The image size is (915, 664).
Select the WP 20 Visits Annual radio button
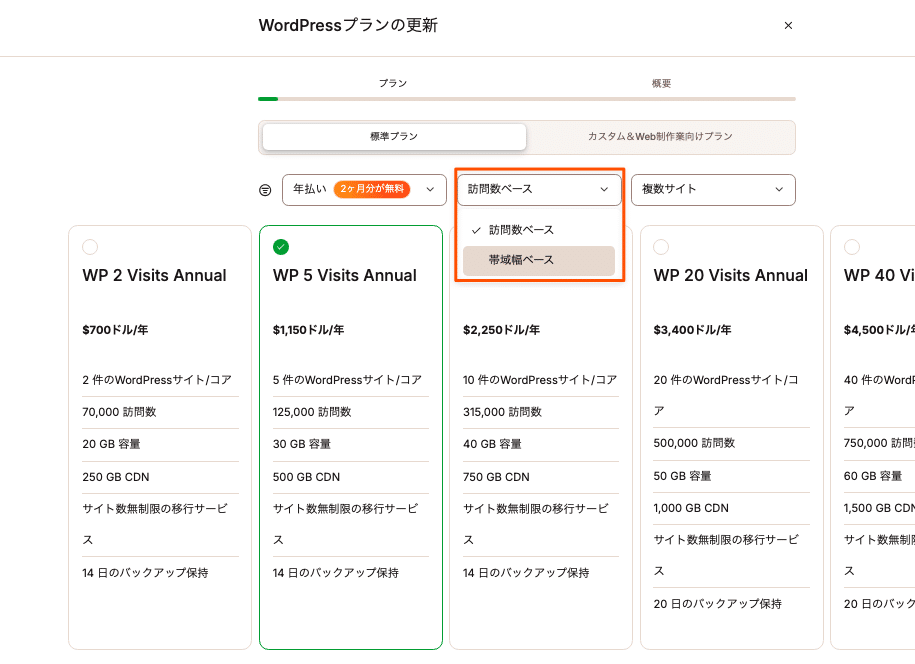(x=661, y=246)
